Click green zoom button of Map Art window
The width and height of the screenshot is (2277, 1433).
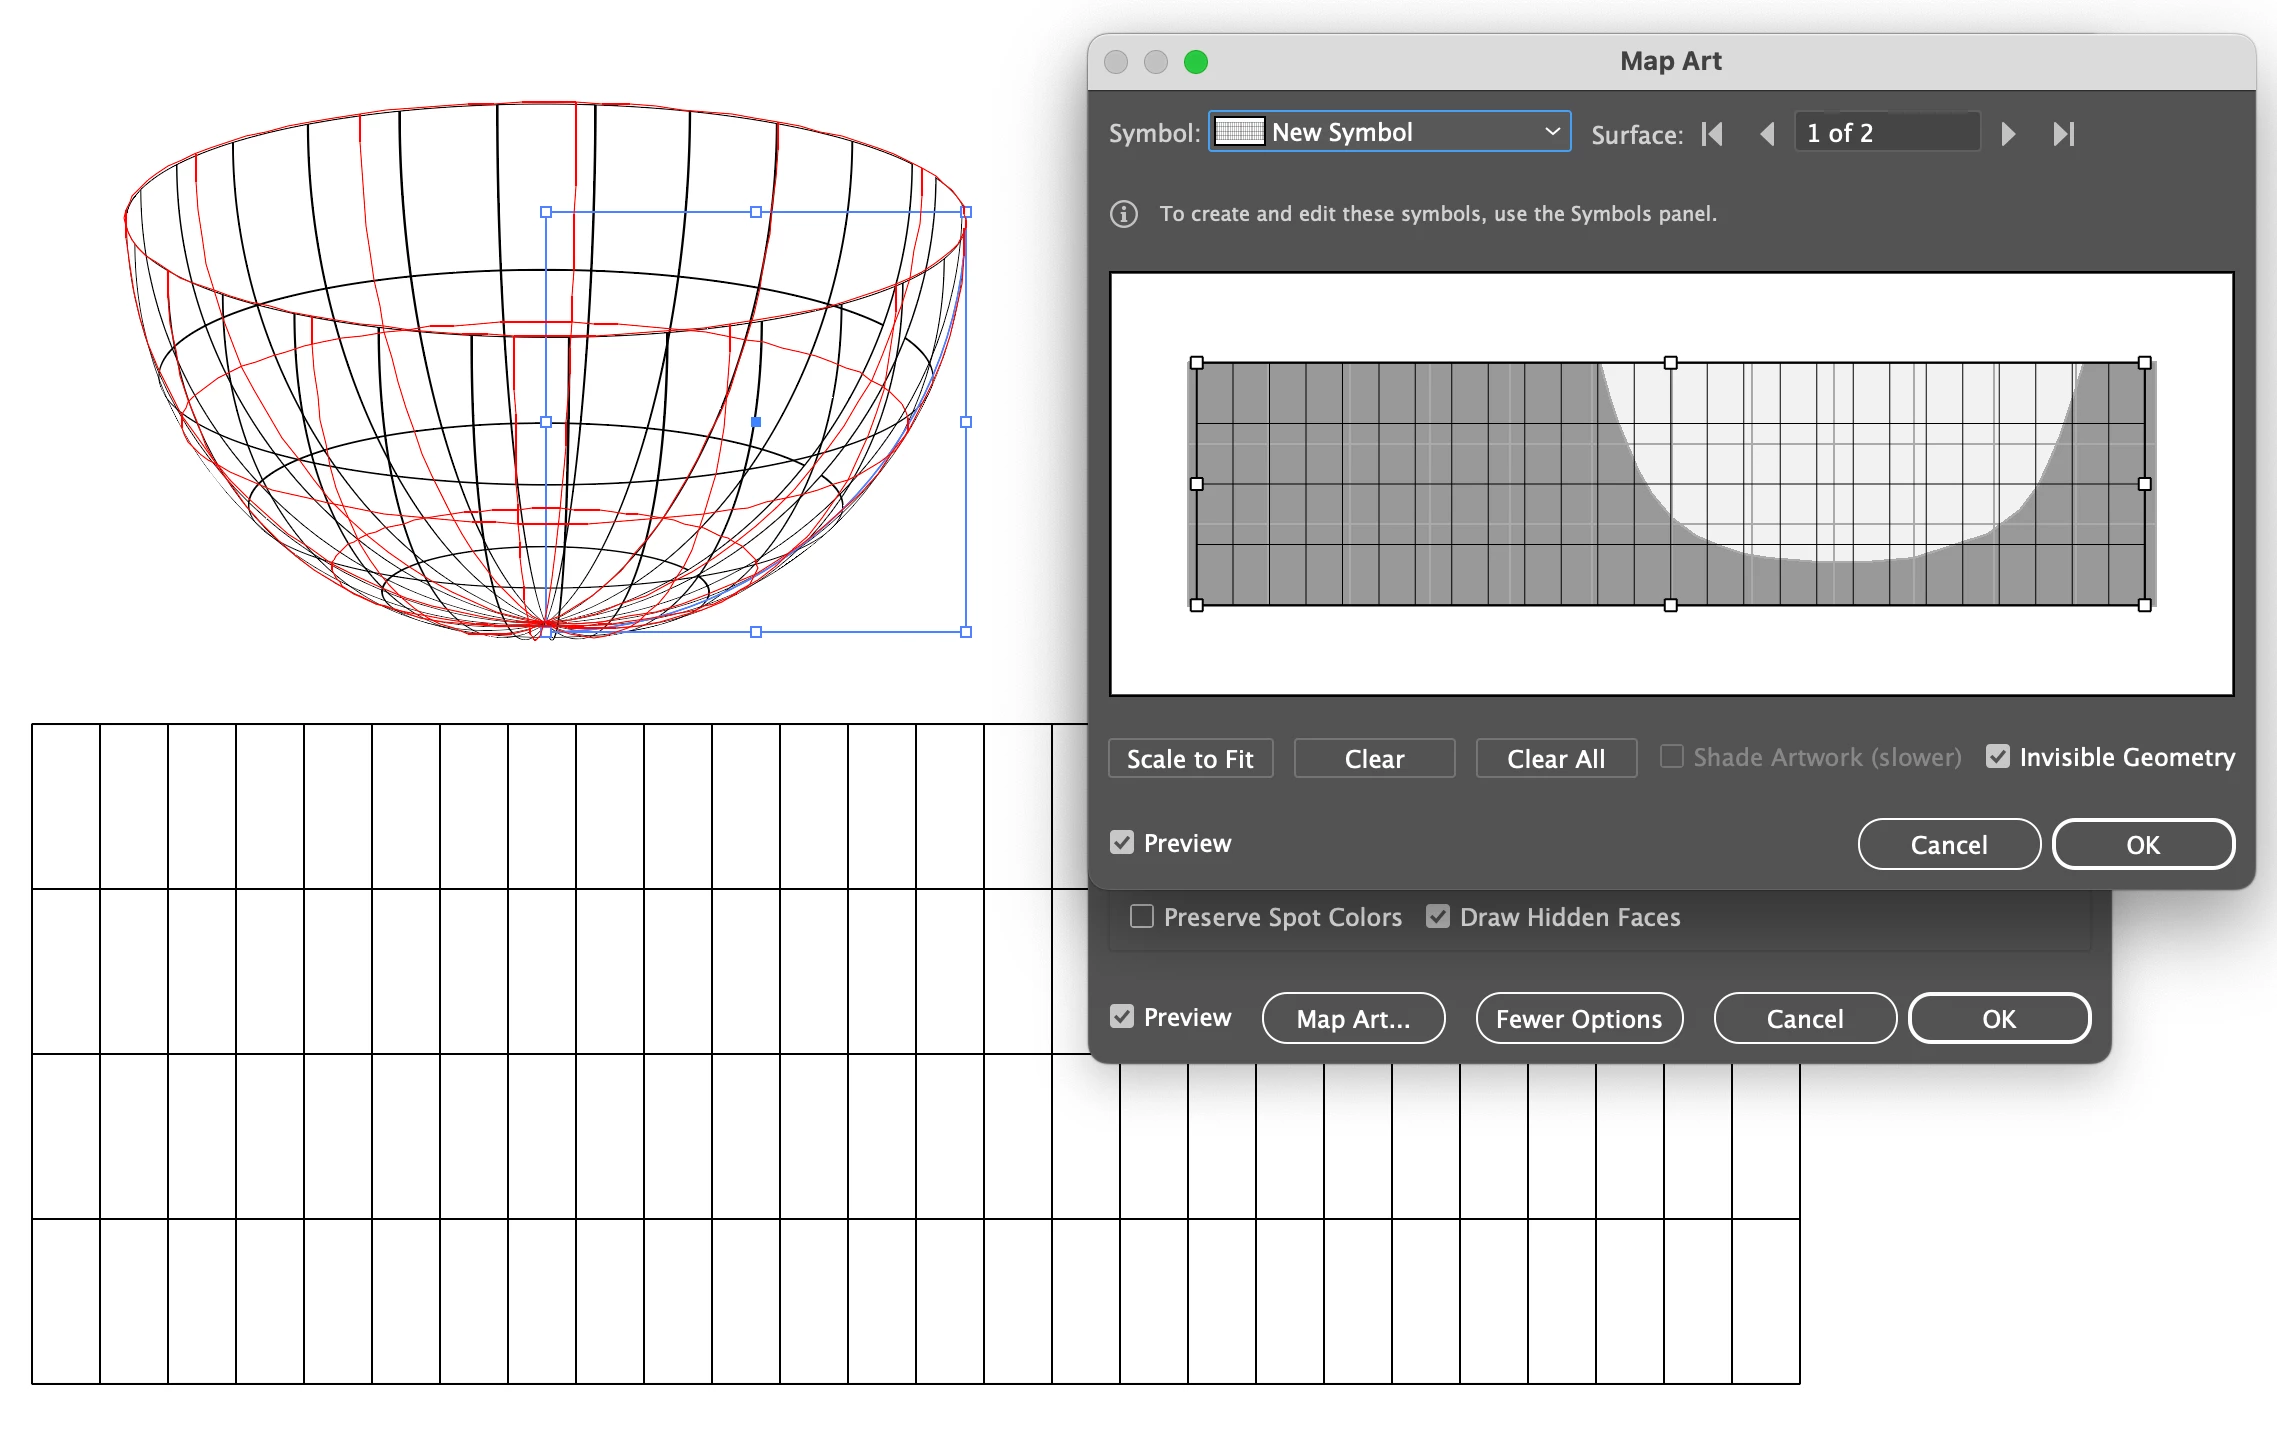click(1196, 62)
